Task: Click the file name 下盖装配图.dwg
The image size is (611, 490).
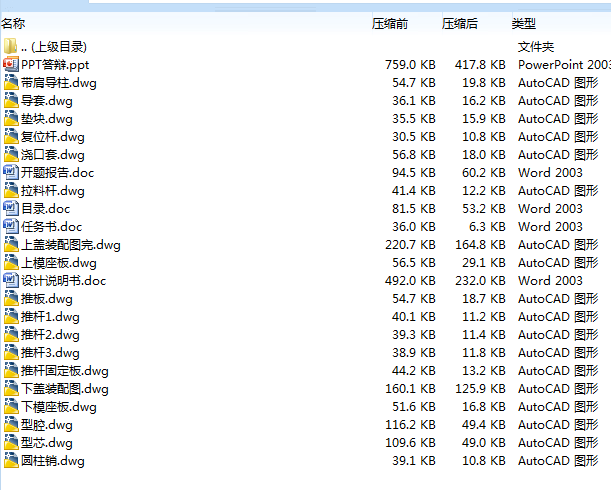Action: tap(65, 389)
